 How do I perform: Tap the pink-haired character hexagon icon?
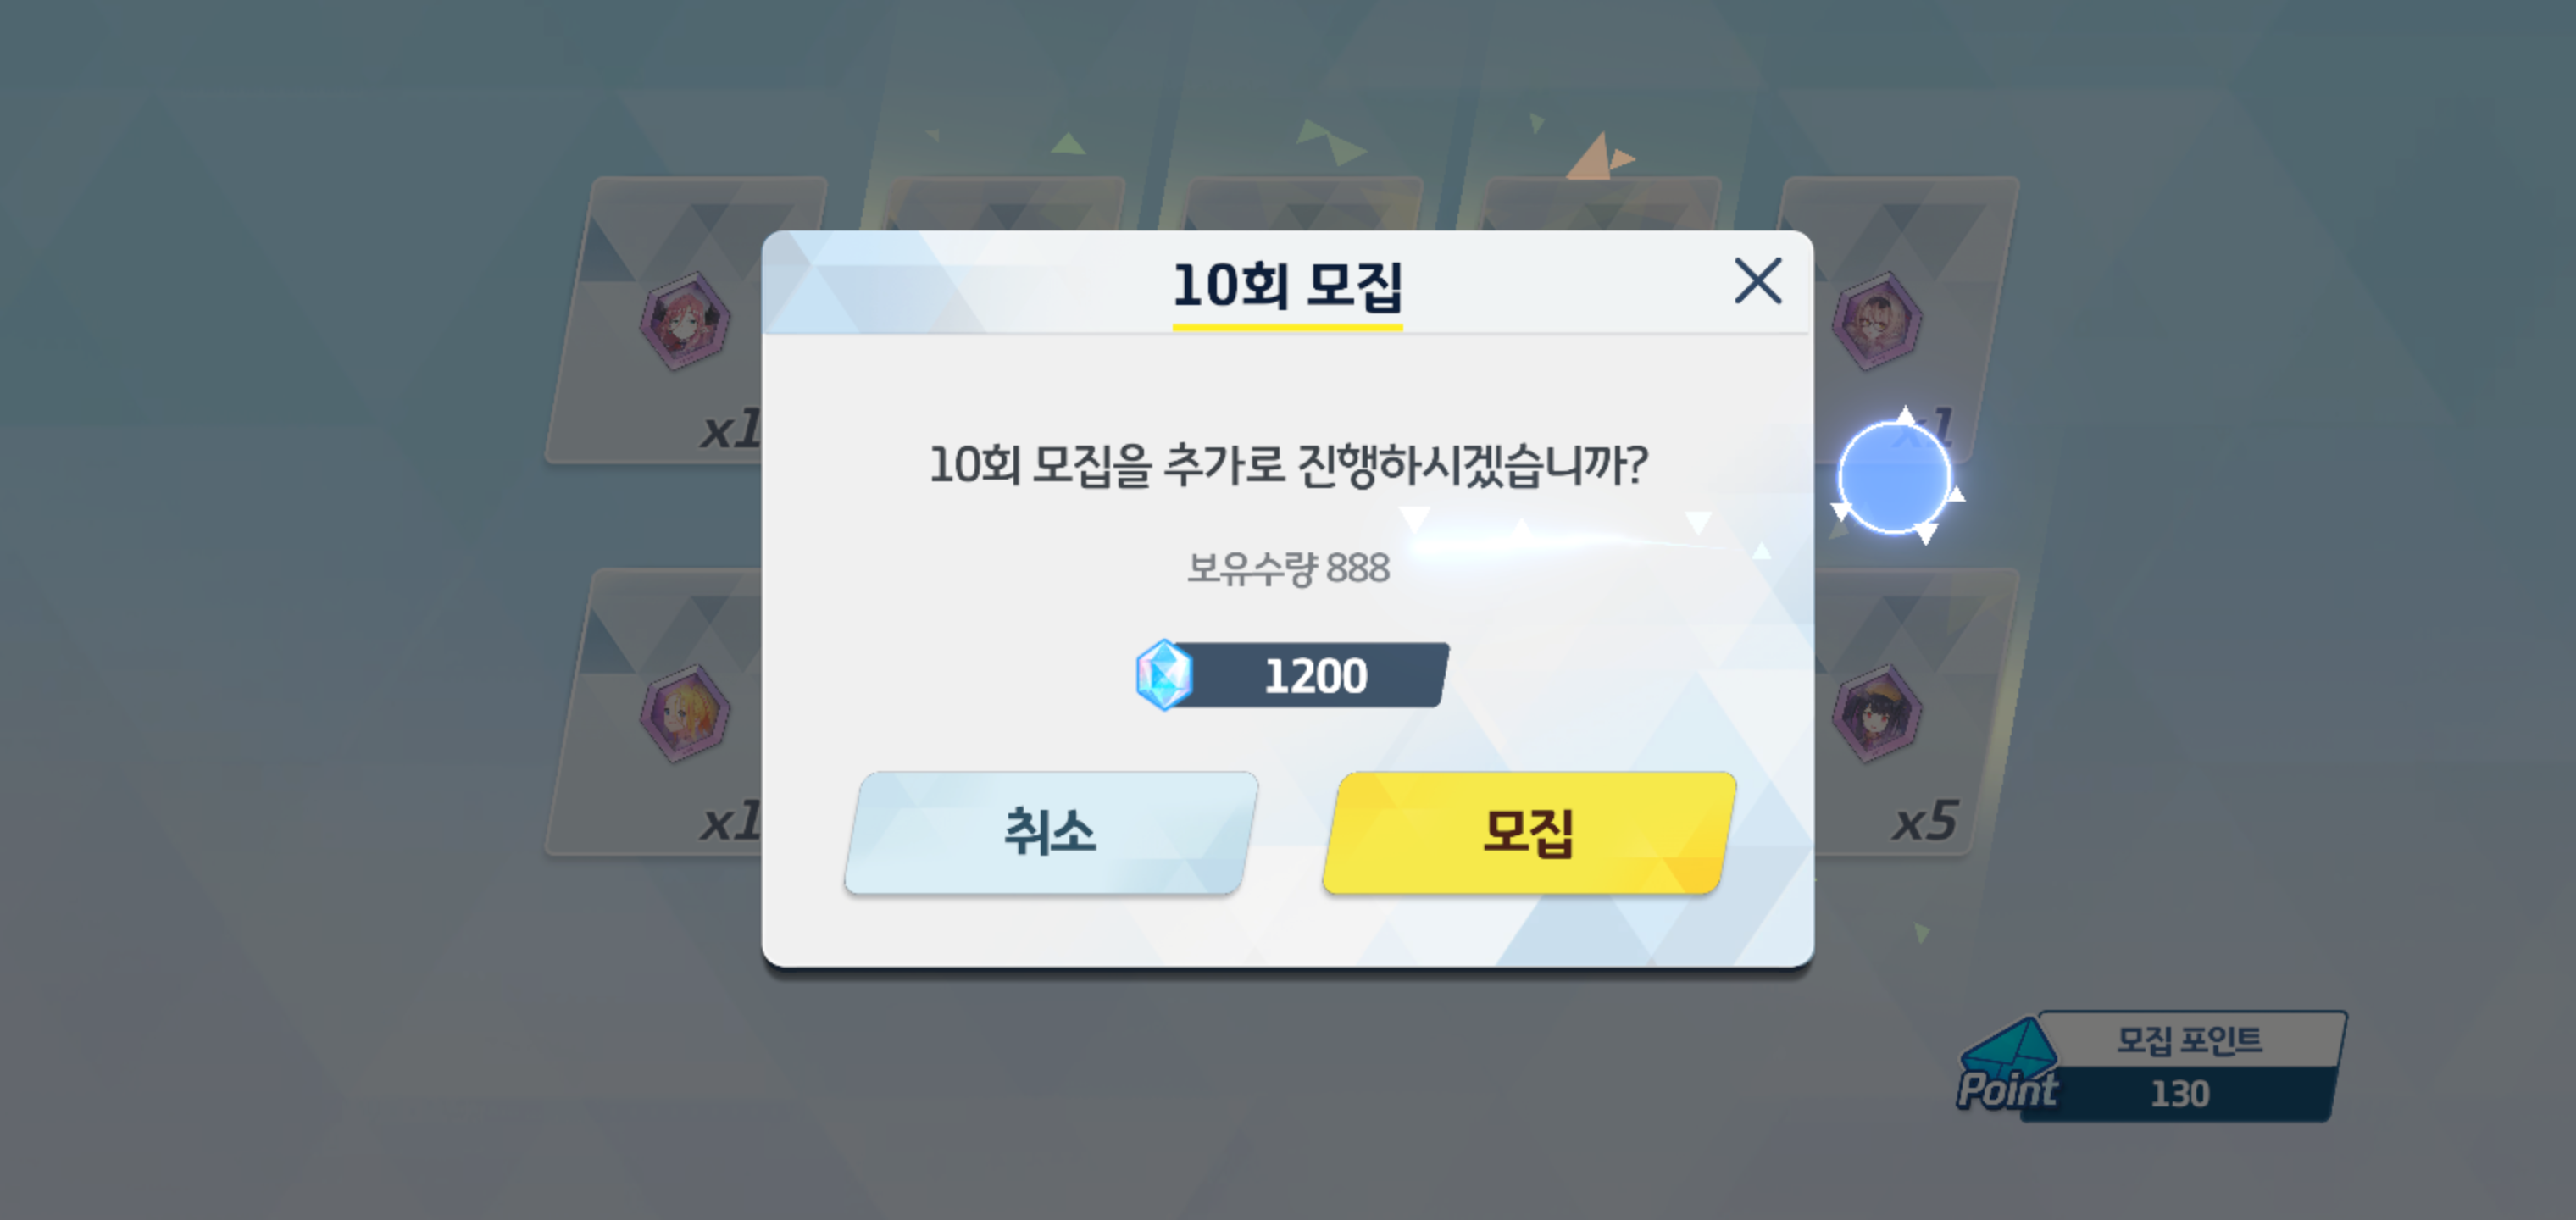(x=685, y=321)
